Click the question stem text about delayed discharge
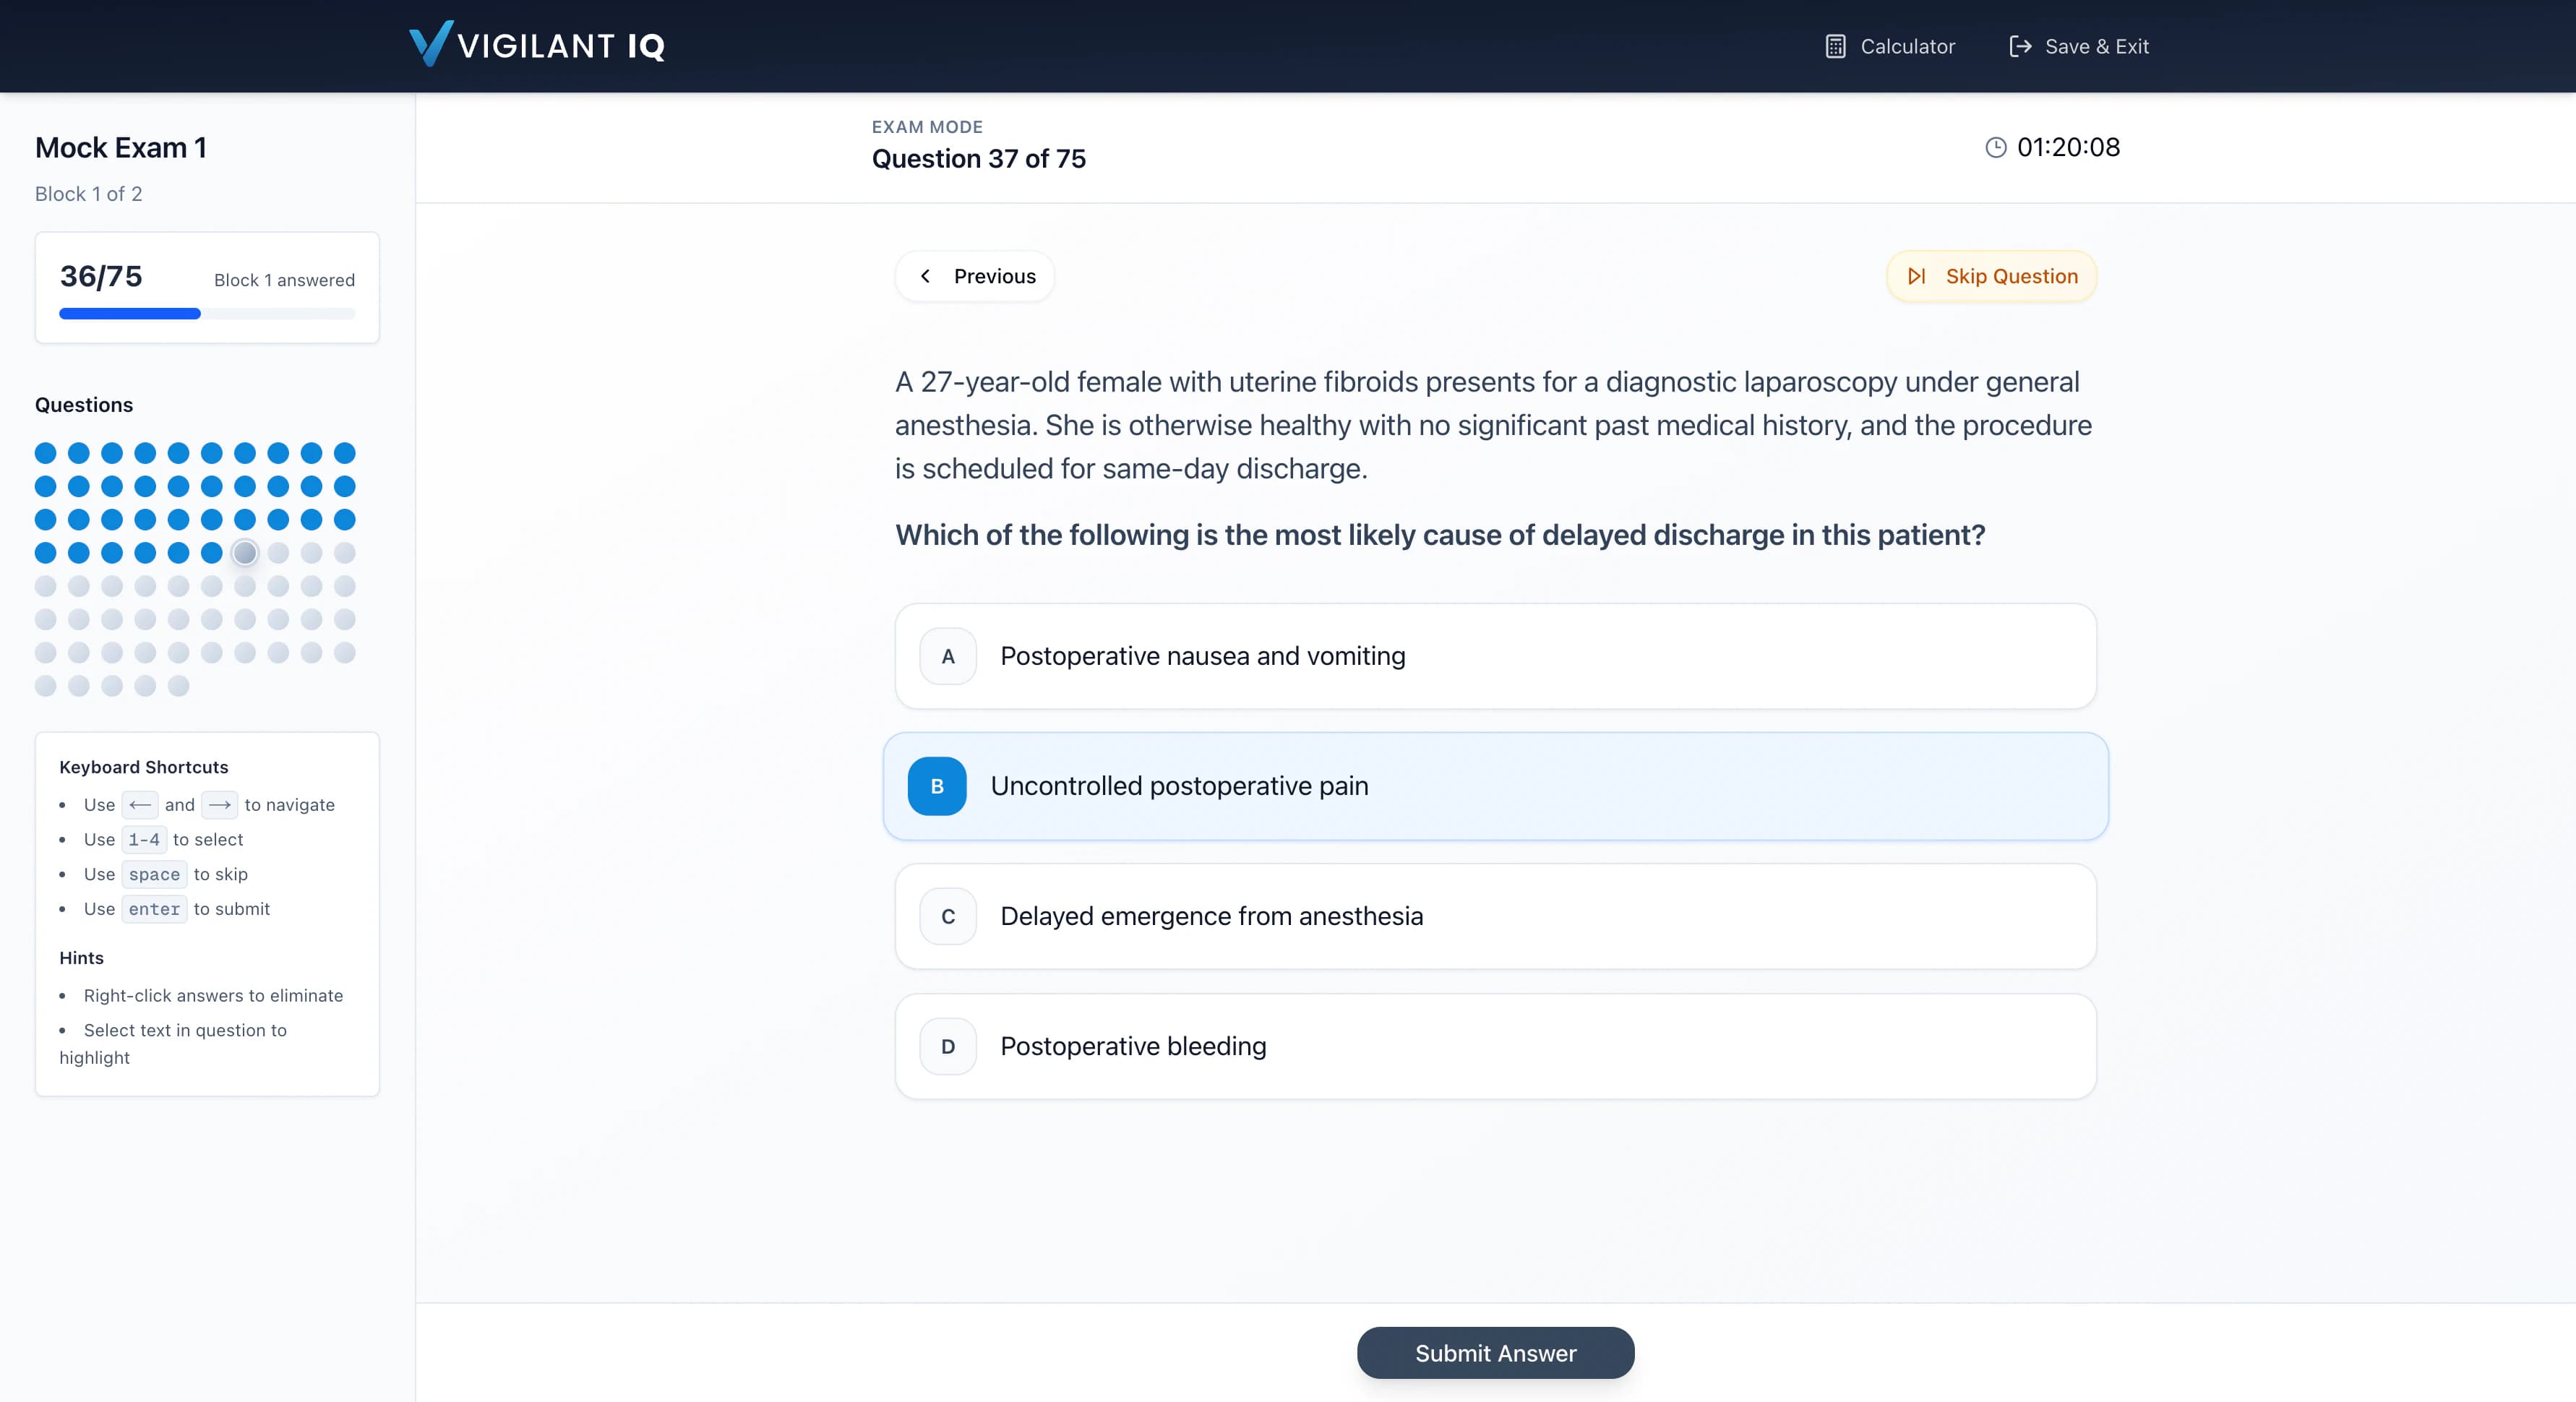 coord(1440,535)
